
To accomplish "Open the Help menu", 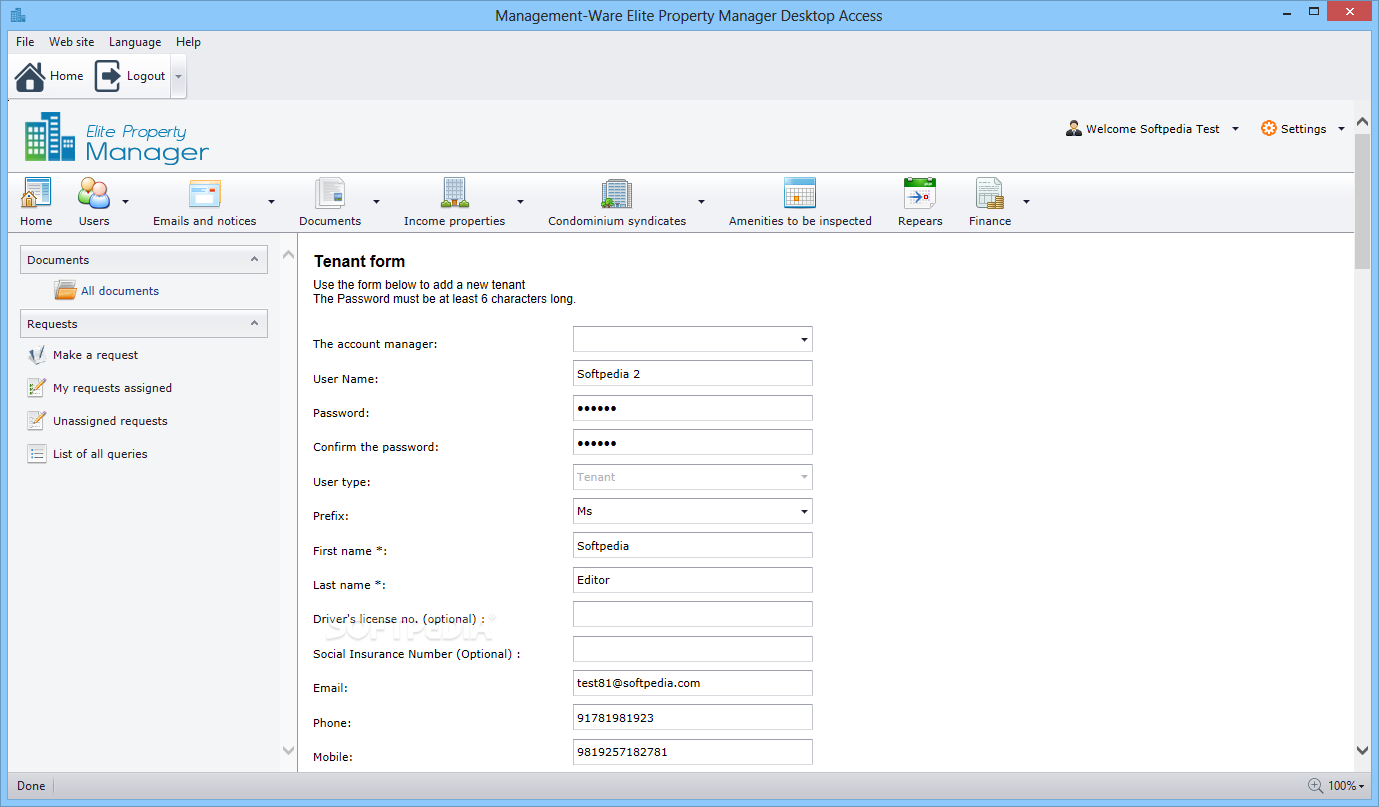I will click(188, 42).
